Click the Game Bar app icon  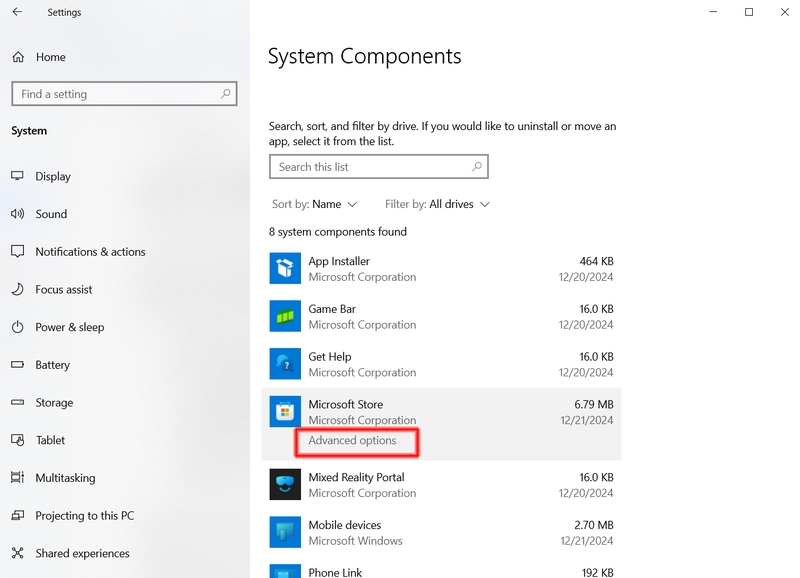click(x=285, y=316)
